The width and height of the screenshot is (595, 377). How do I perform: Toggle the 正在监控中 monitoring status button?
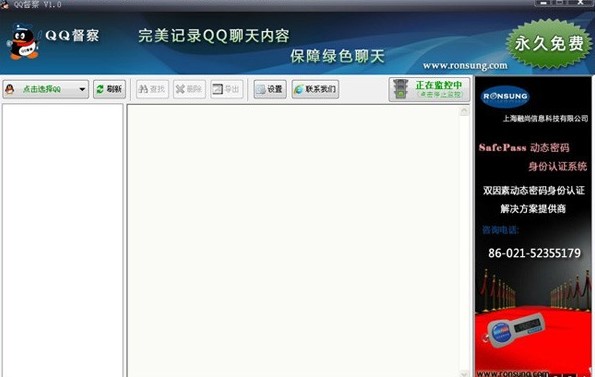429,89
